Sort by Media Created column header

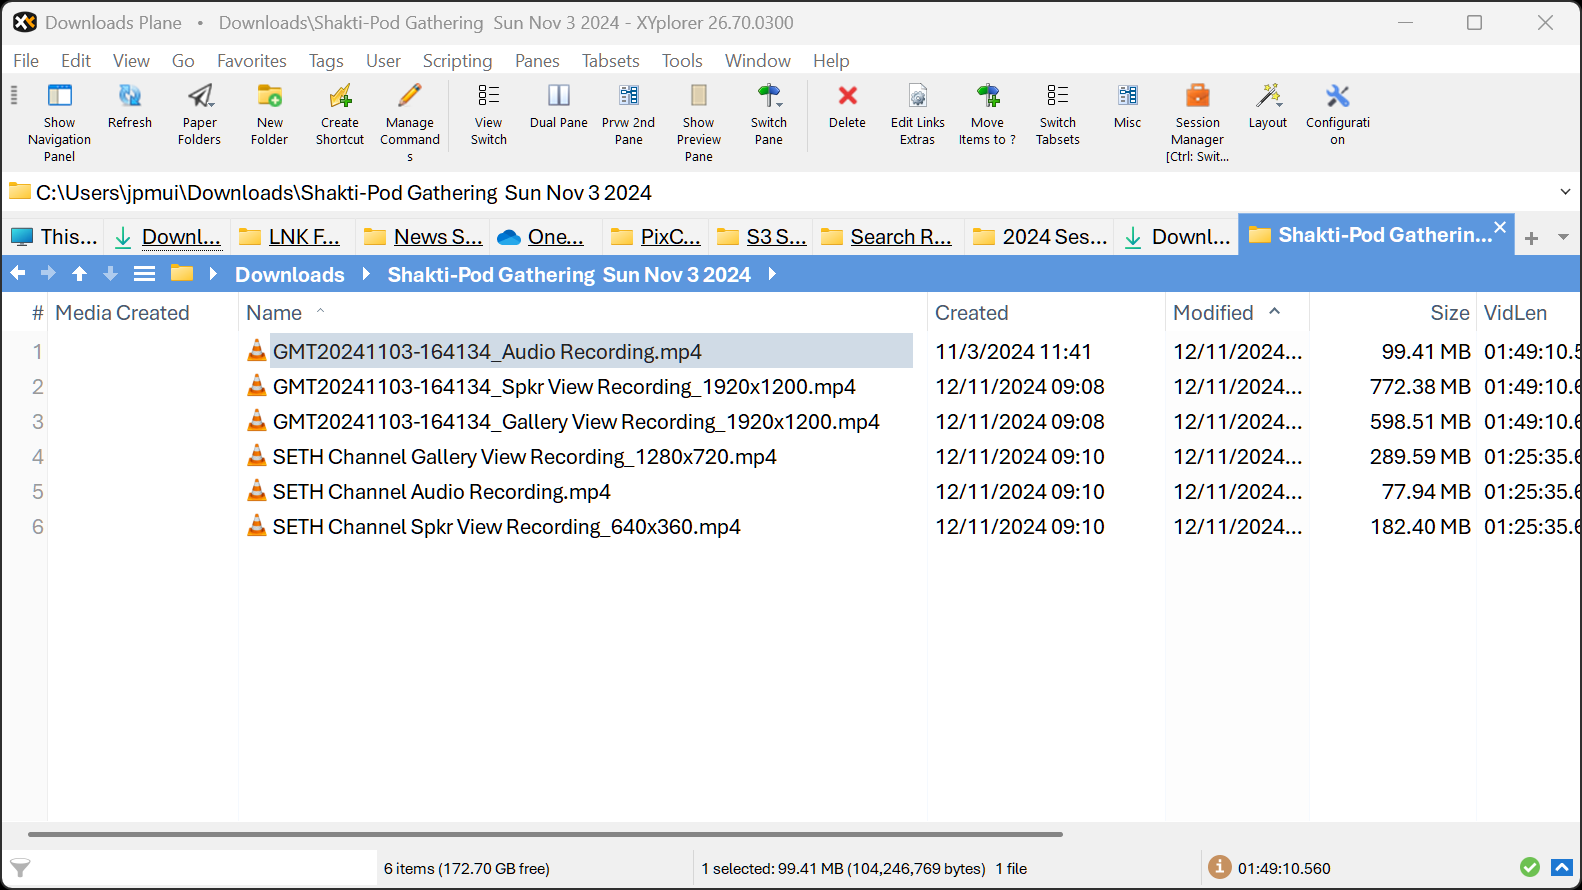point(122,313)
